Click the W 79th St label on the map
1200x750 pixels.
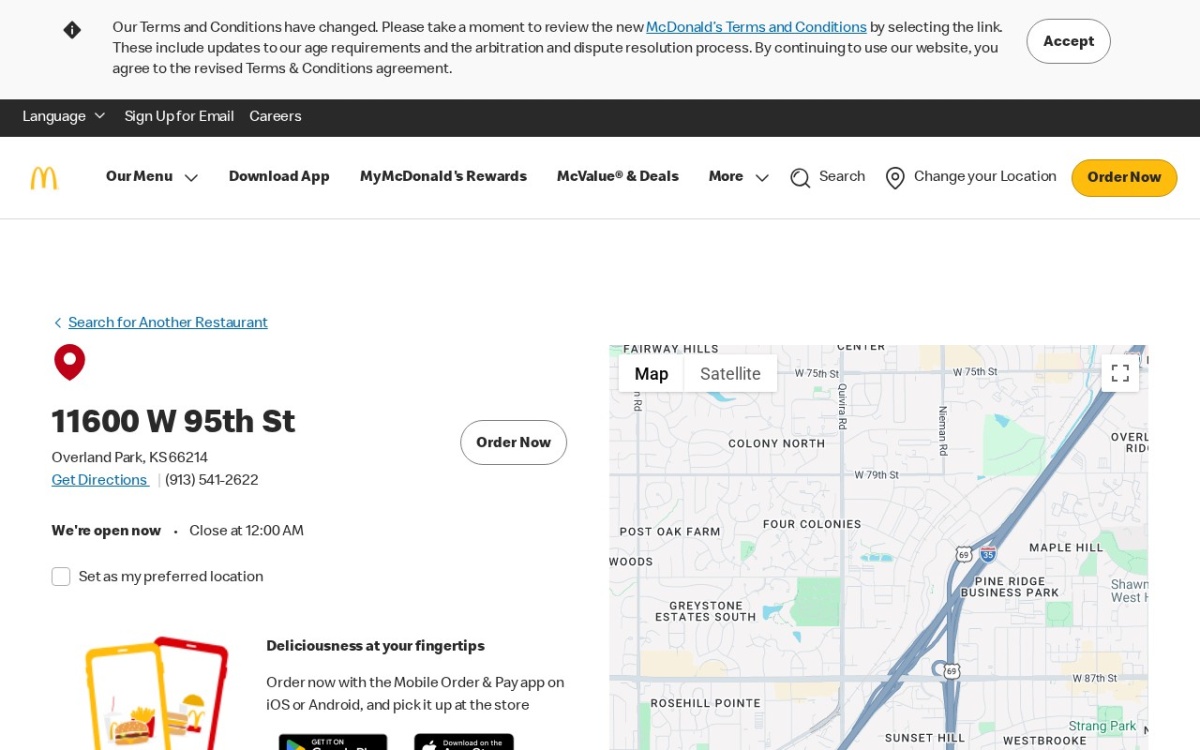877,475
